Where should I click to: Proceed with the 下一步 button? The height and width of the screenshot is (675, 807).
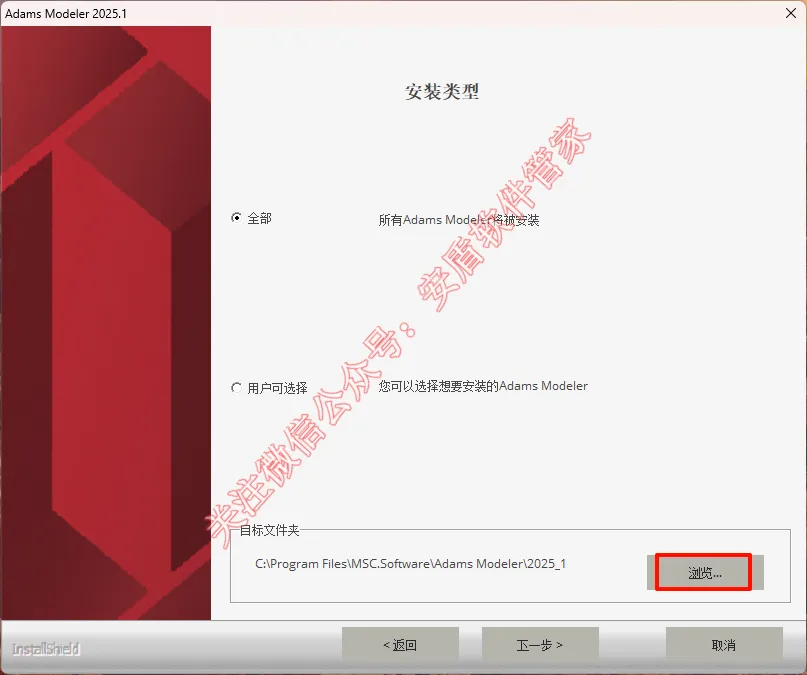click(540, 644)
